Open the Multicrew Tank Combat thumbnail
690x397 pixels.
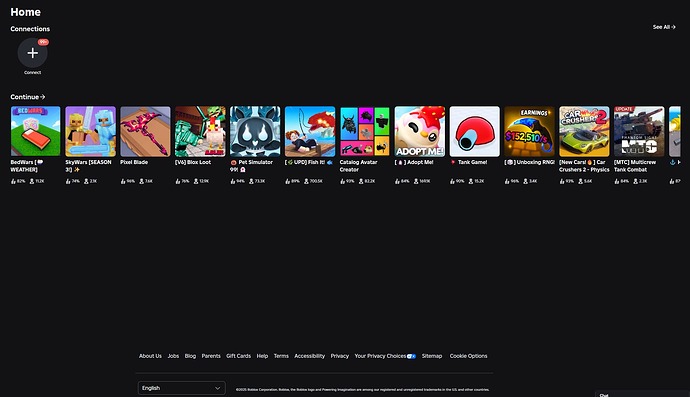coord(639,131)
